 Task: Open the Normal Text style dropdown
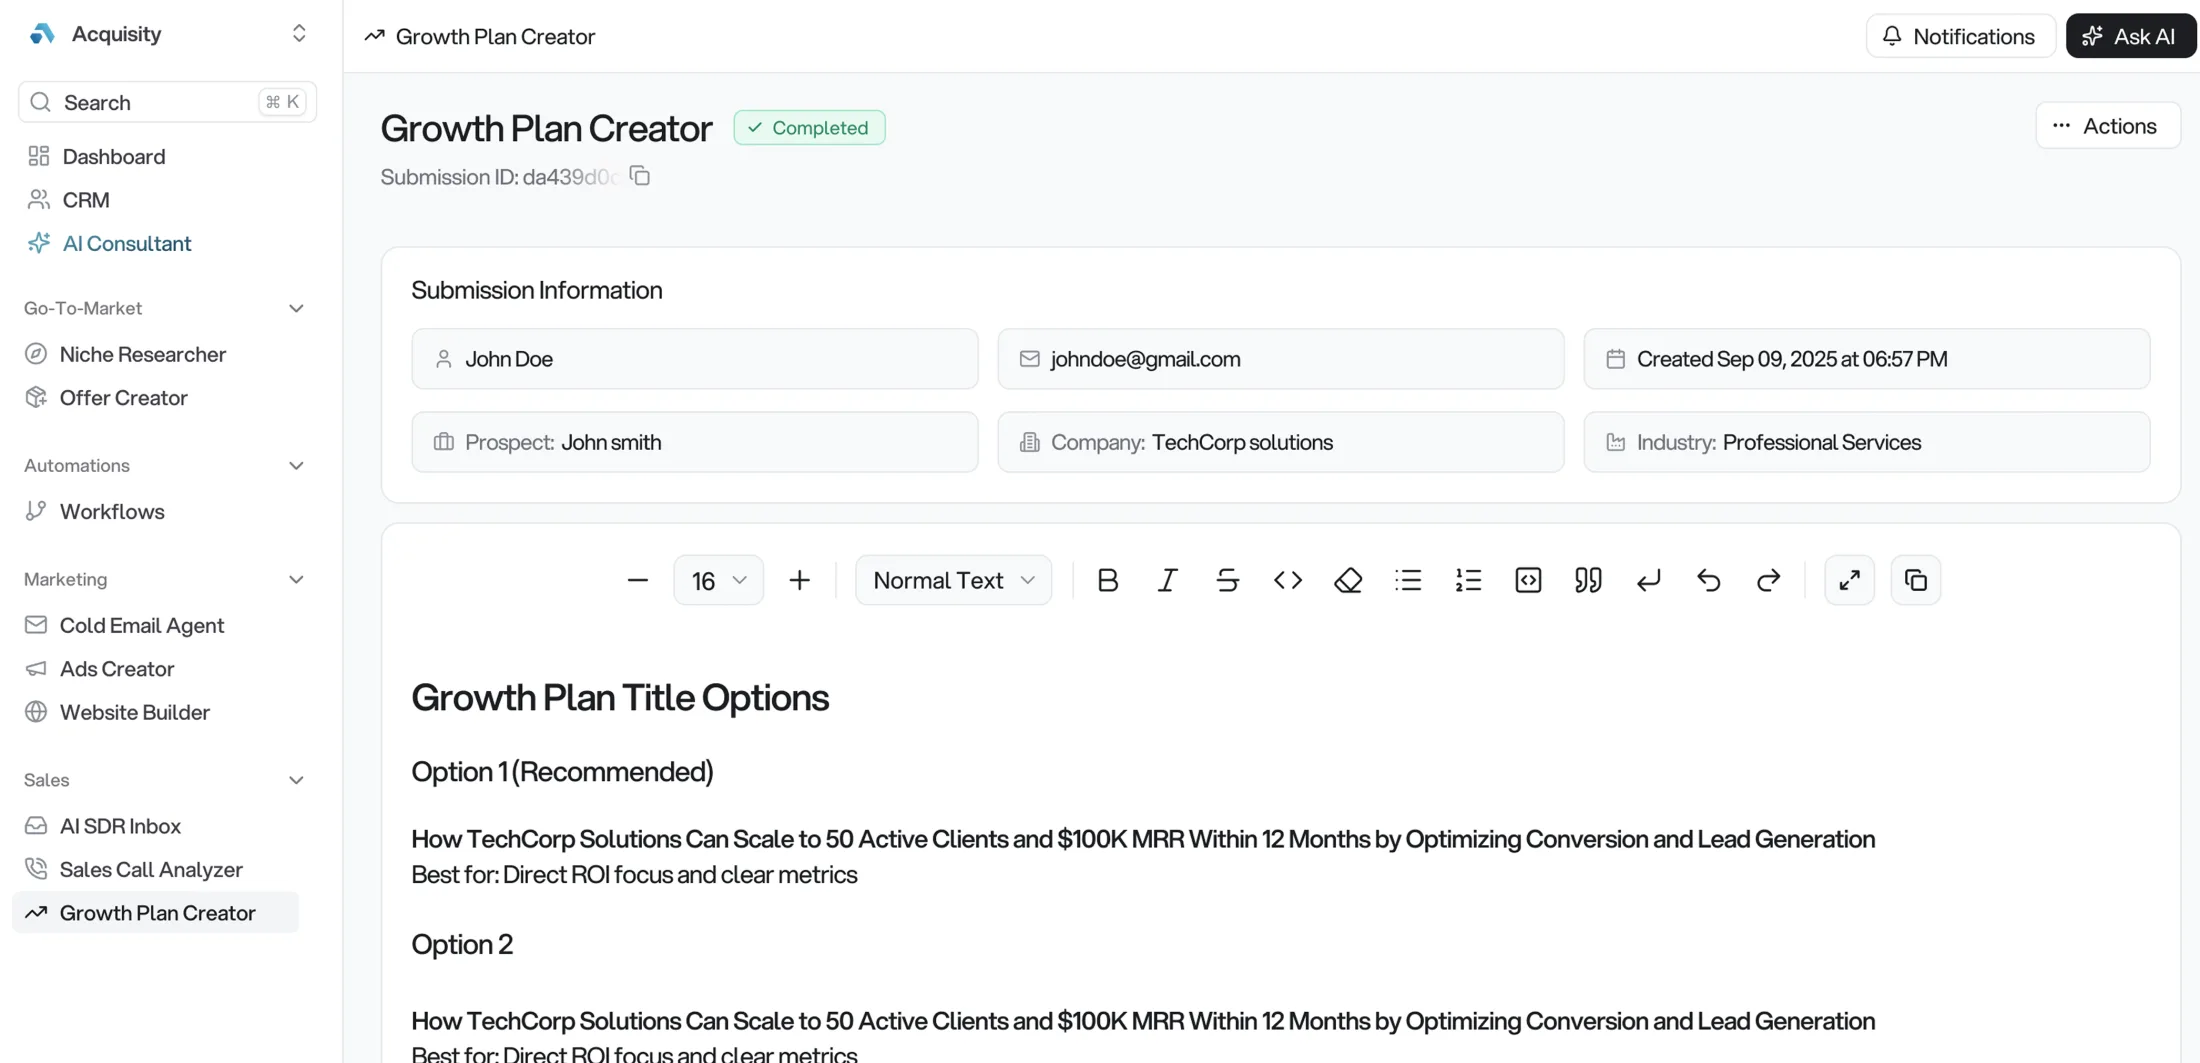(x=952, y=580)
